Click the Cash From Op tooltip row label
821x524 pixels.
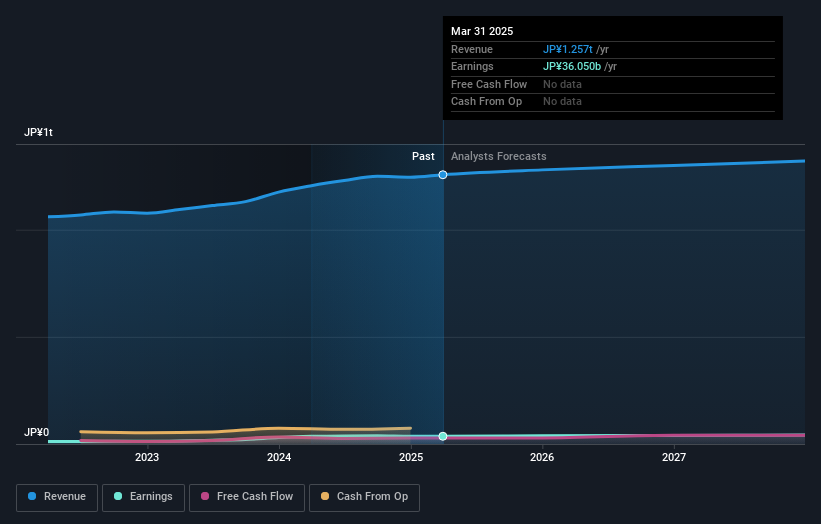click(x=486, y=102)
